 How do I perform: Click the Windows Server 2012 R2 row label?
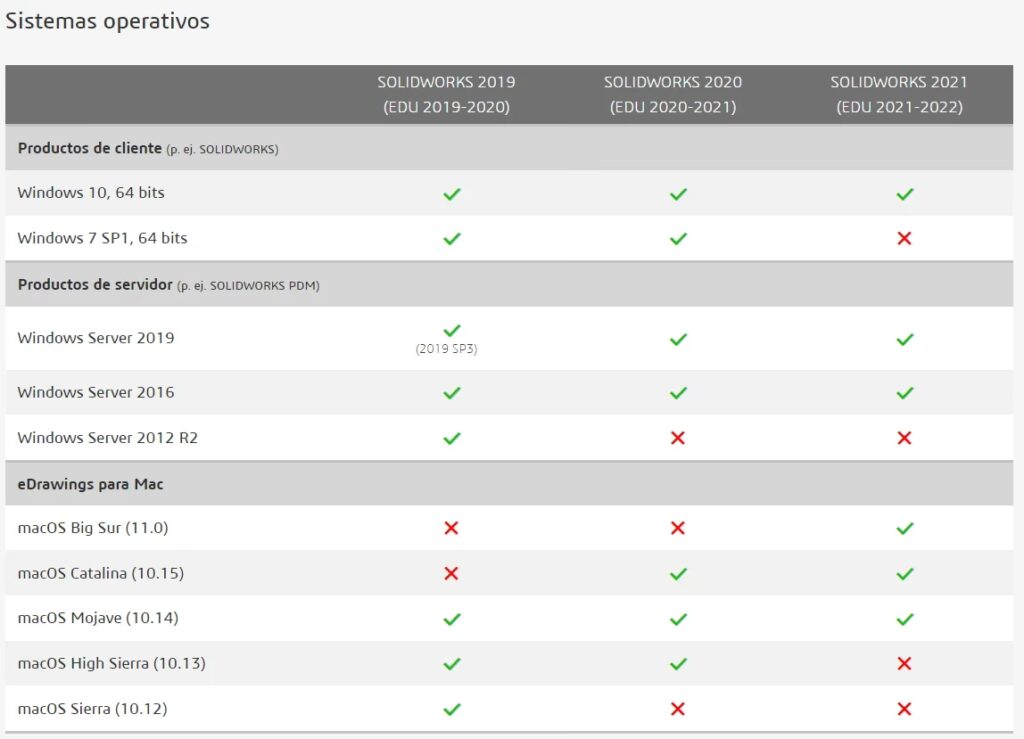pos(108,438)
